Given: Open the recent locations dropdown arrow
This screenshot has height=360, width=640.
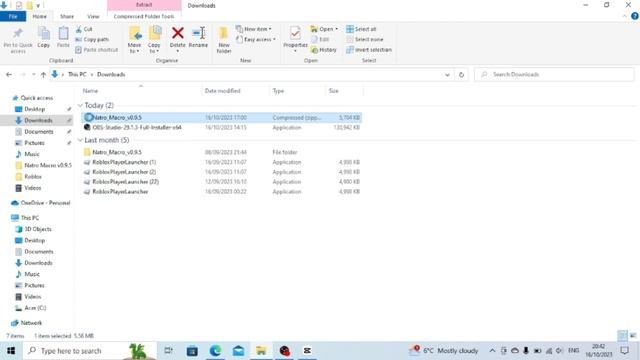Looking at the screenshot, I should pos(33,75).
